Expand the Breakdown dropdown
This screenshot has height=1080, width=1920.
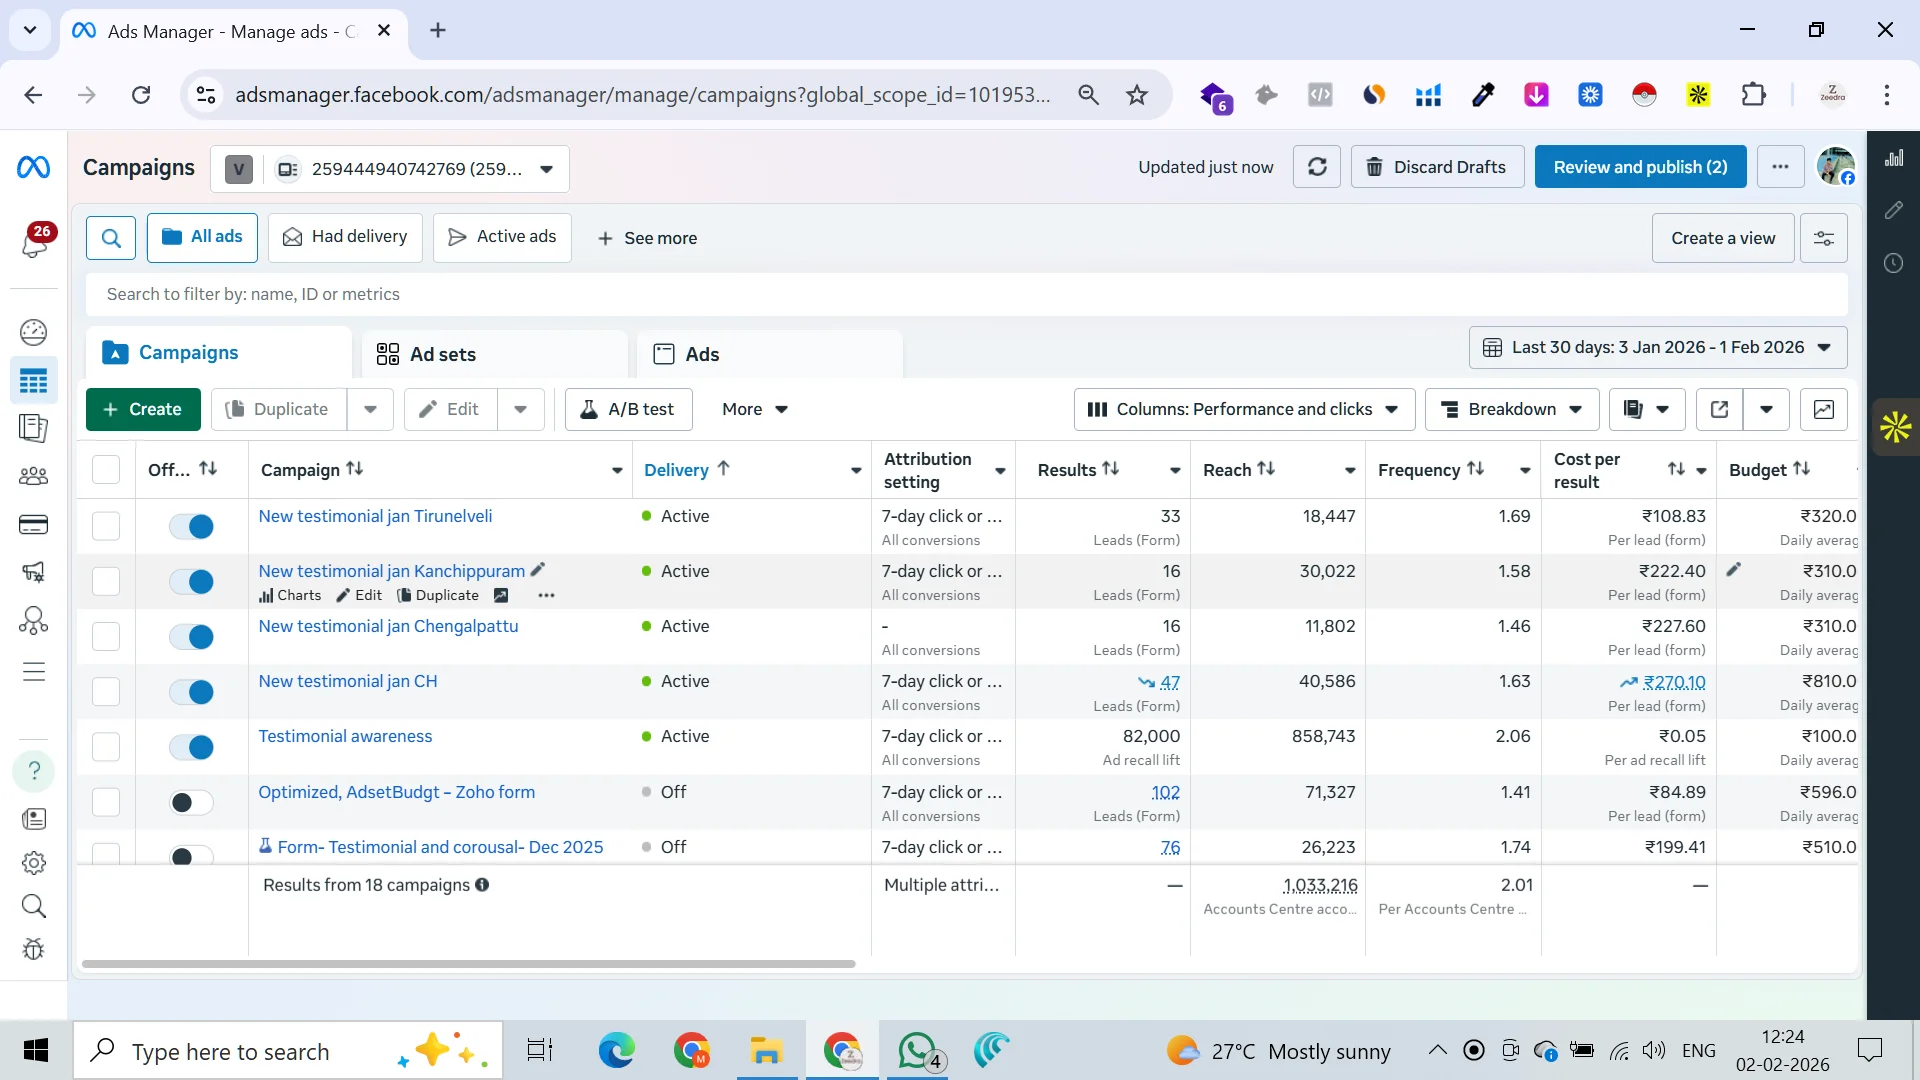tap(1511, 409)
